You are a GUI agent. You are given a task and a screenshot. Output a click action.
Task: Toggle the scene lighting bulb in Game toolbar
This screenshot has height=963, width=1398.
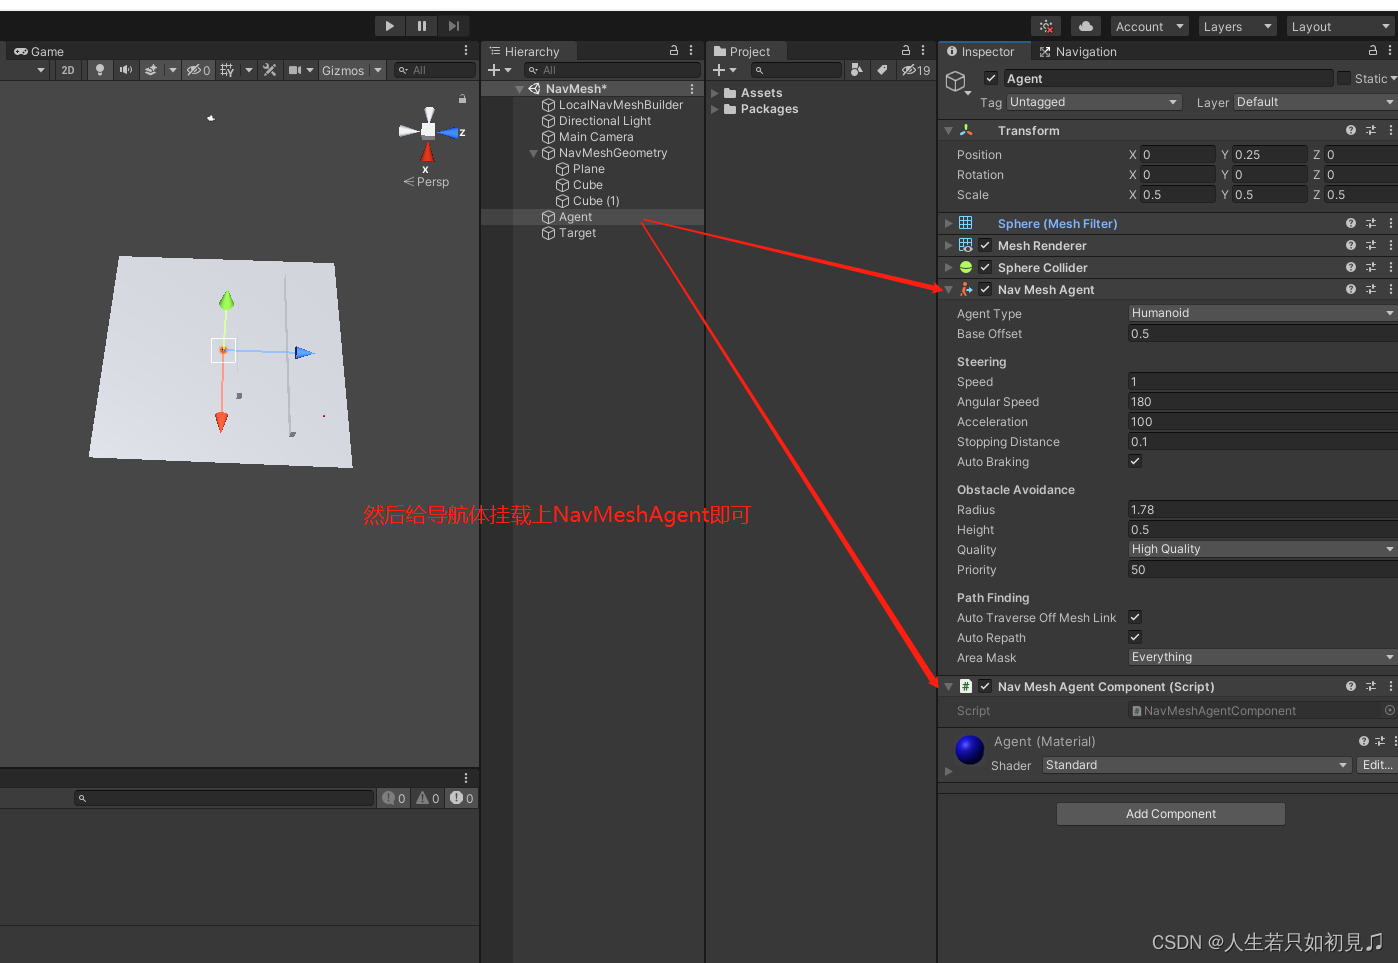tap(100, 70)
